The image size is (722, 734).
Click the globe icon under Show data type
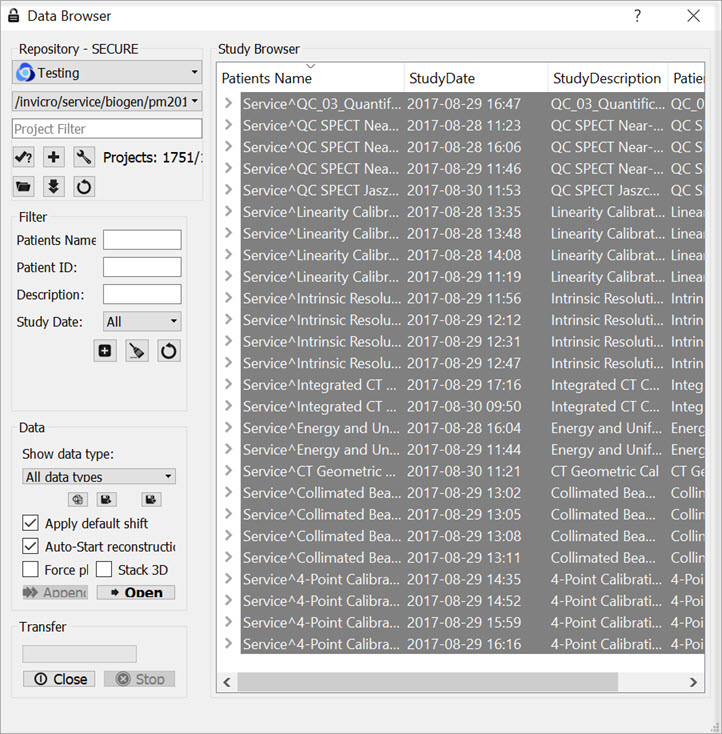[x=76, y=499]
